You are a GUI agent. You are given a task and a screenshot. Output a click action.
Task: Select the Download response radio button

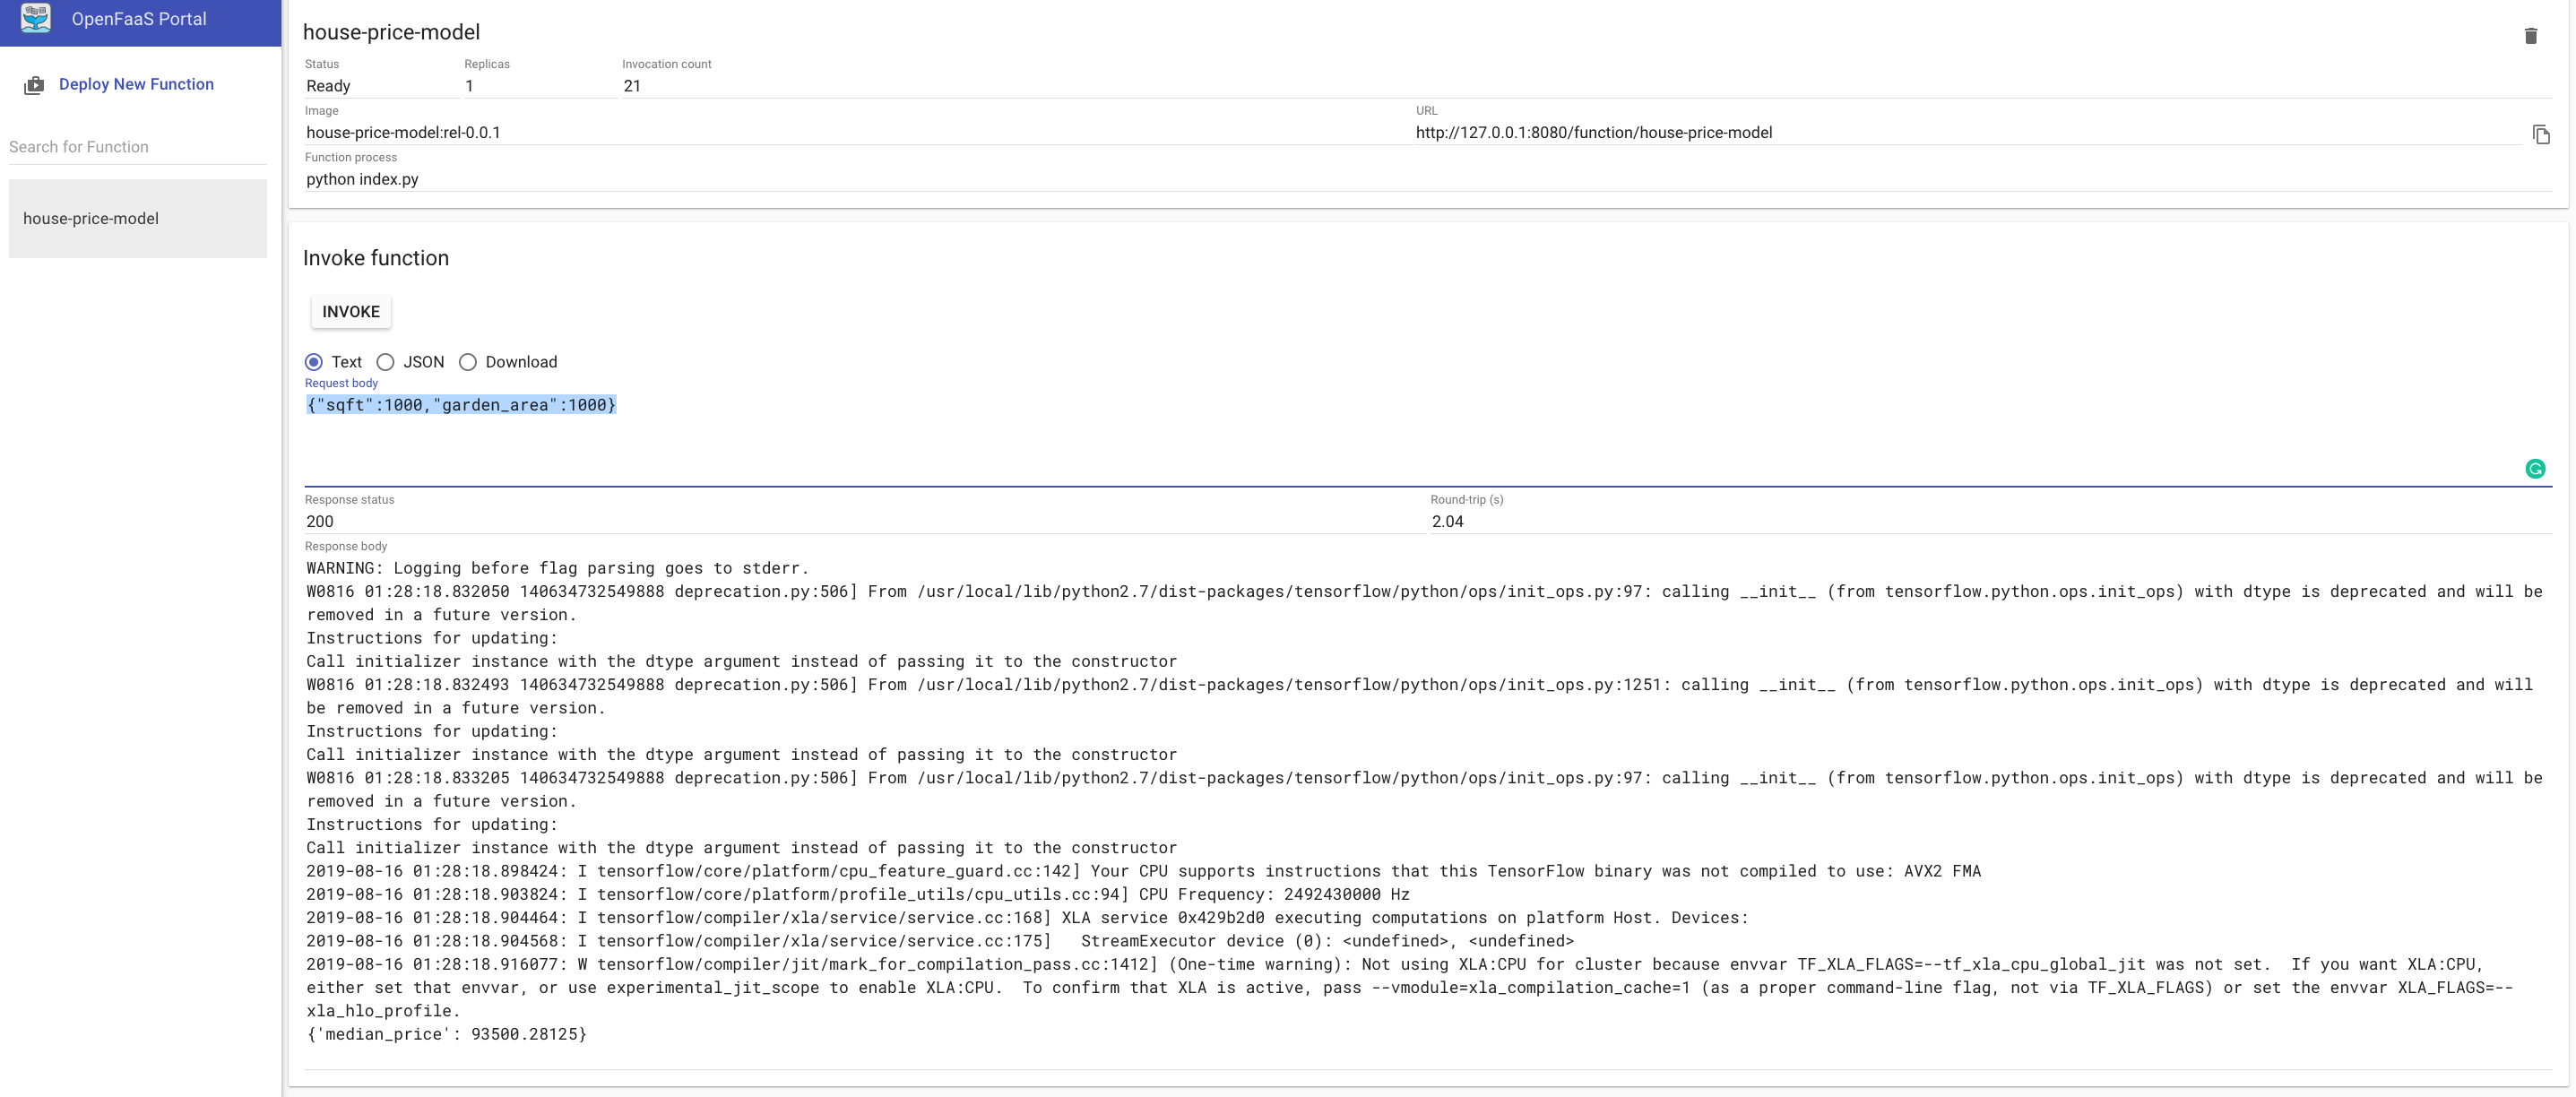coord(468,362)
